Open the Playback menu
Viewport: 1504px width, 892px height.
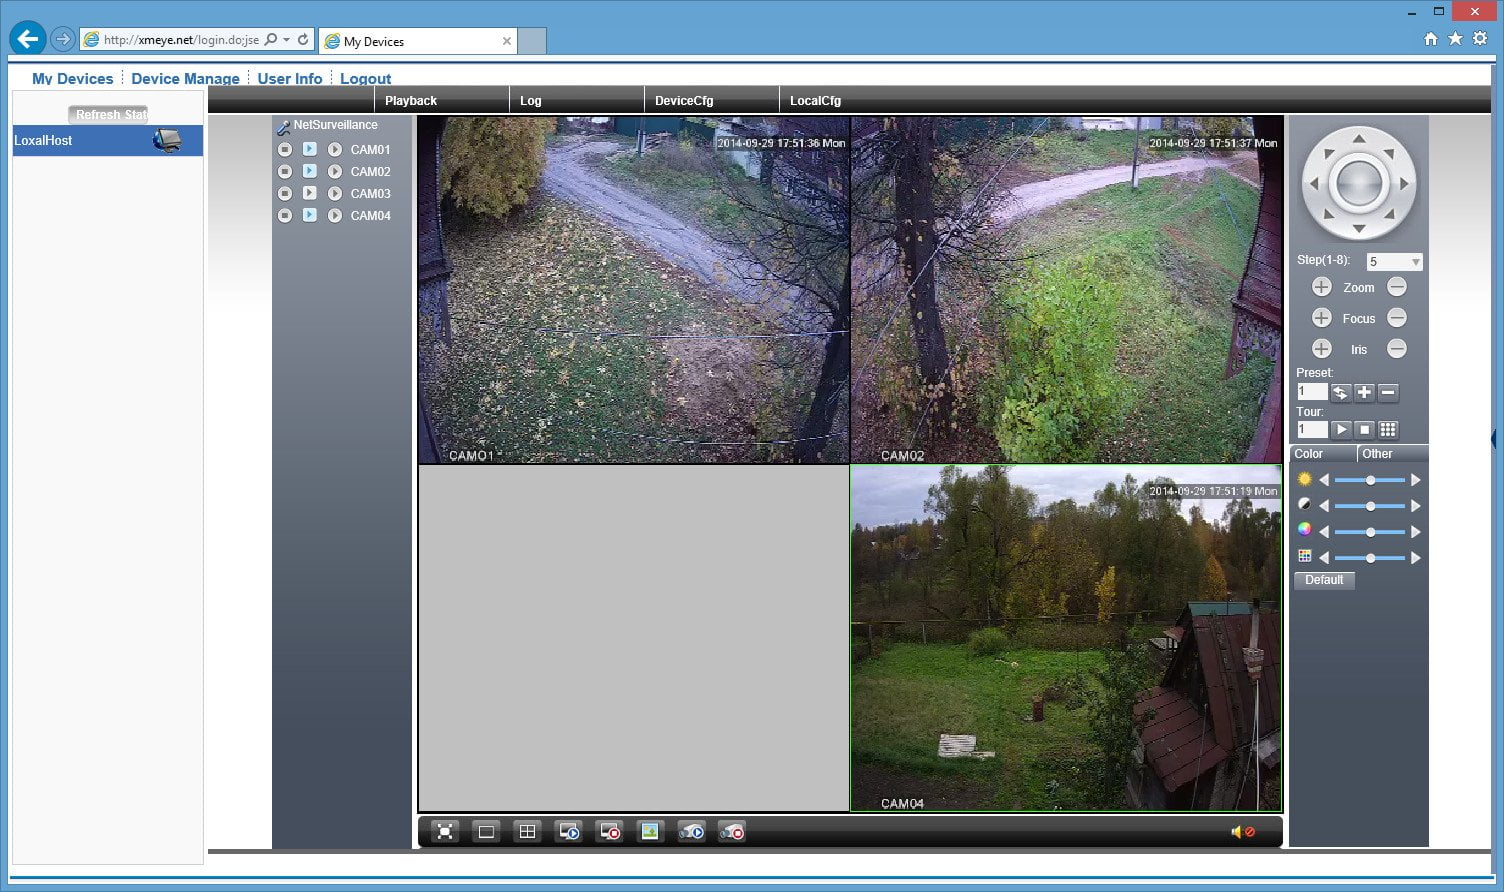click(x=411, y=101)
